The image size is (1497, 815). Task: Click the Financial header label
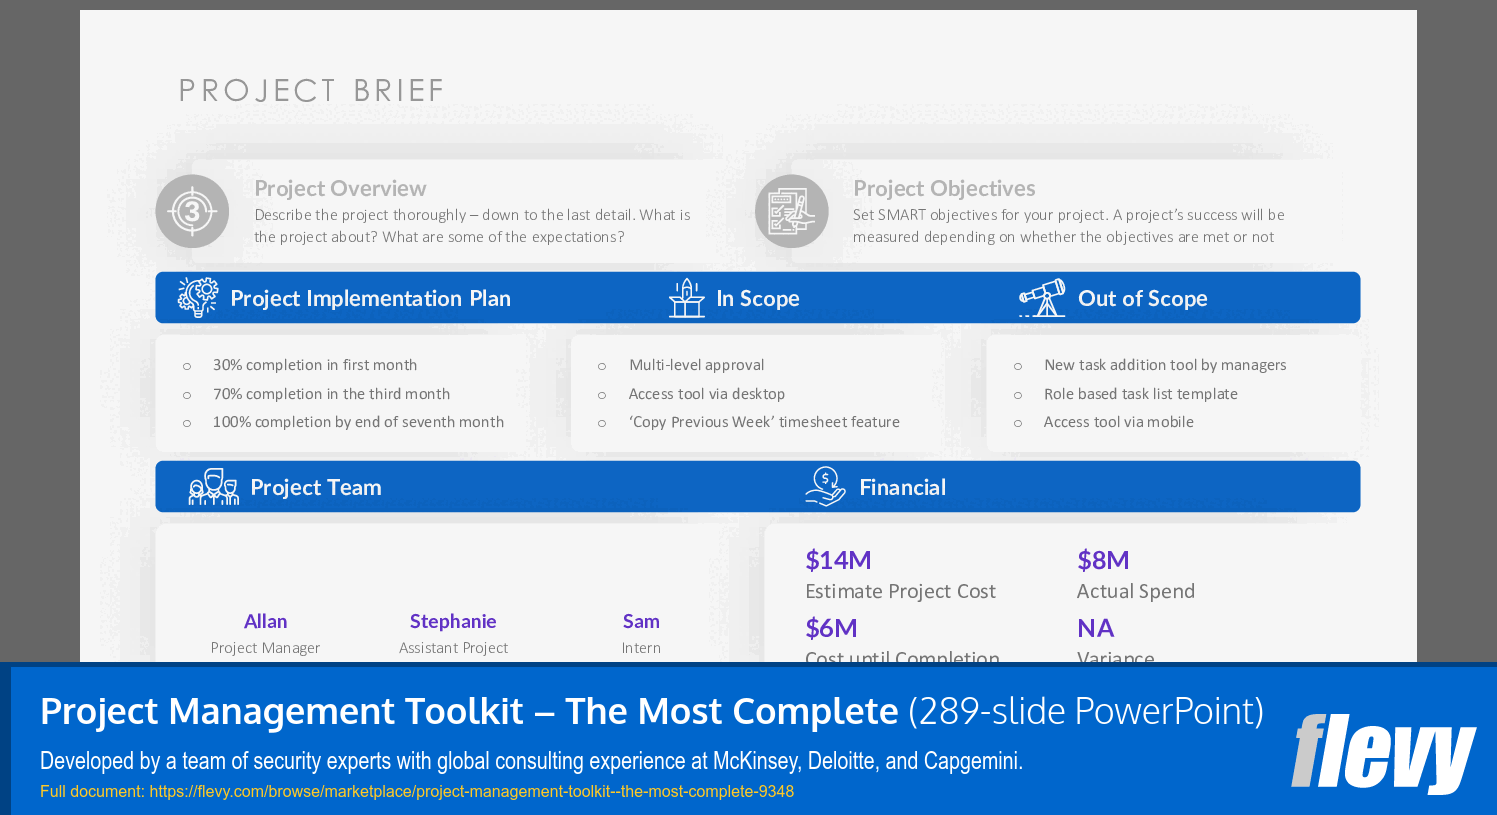point(902,487)
